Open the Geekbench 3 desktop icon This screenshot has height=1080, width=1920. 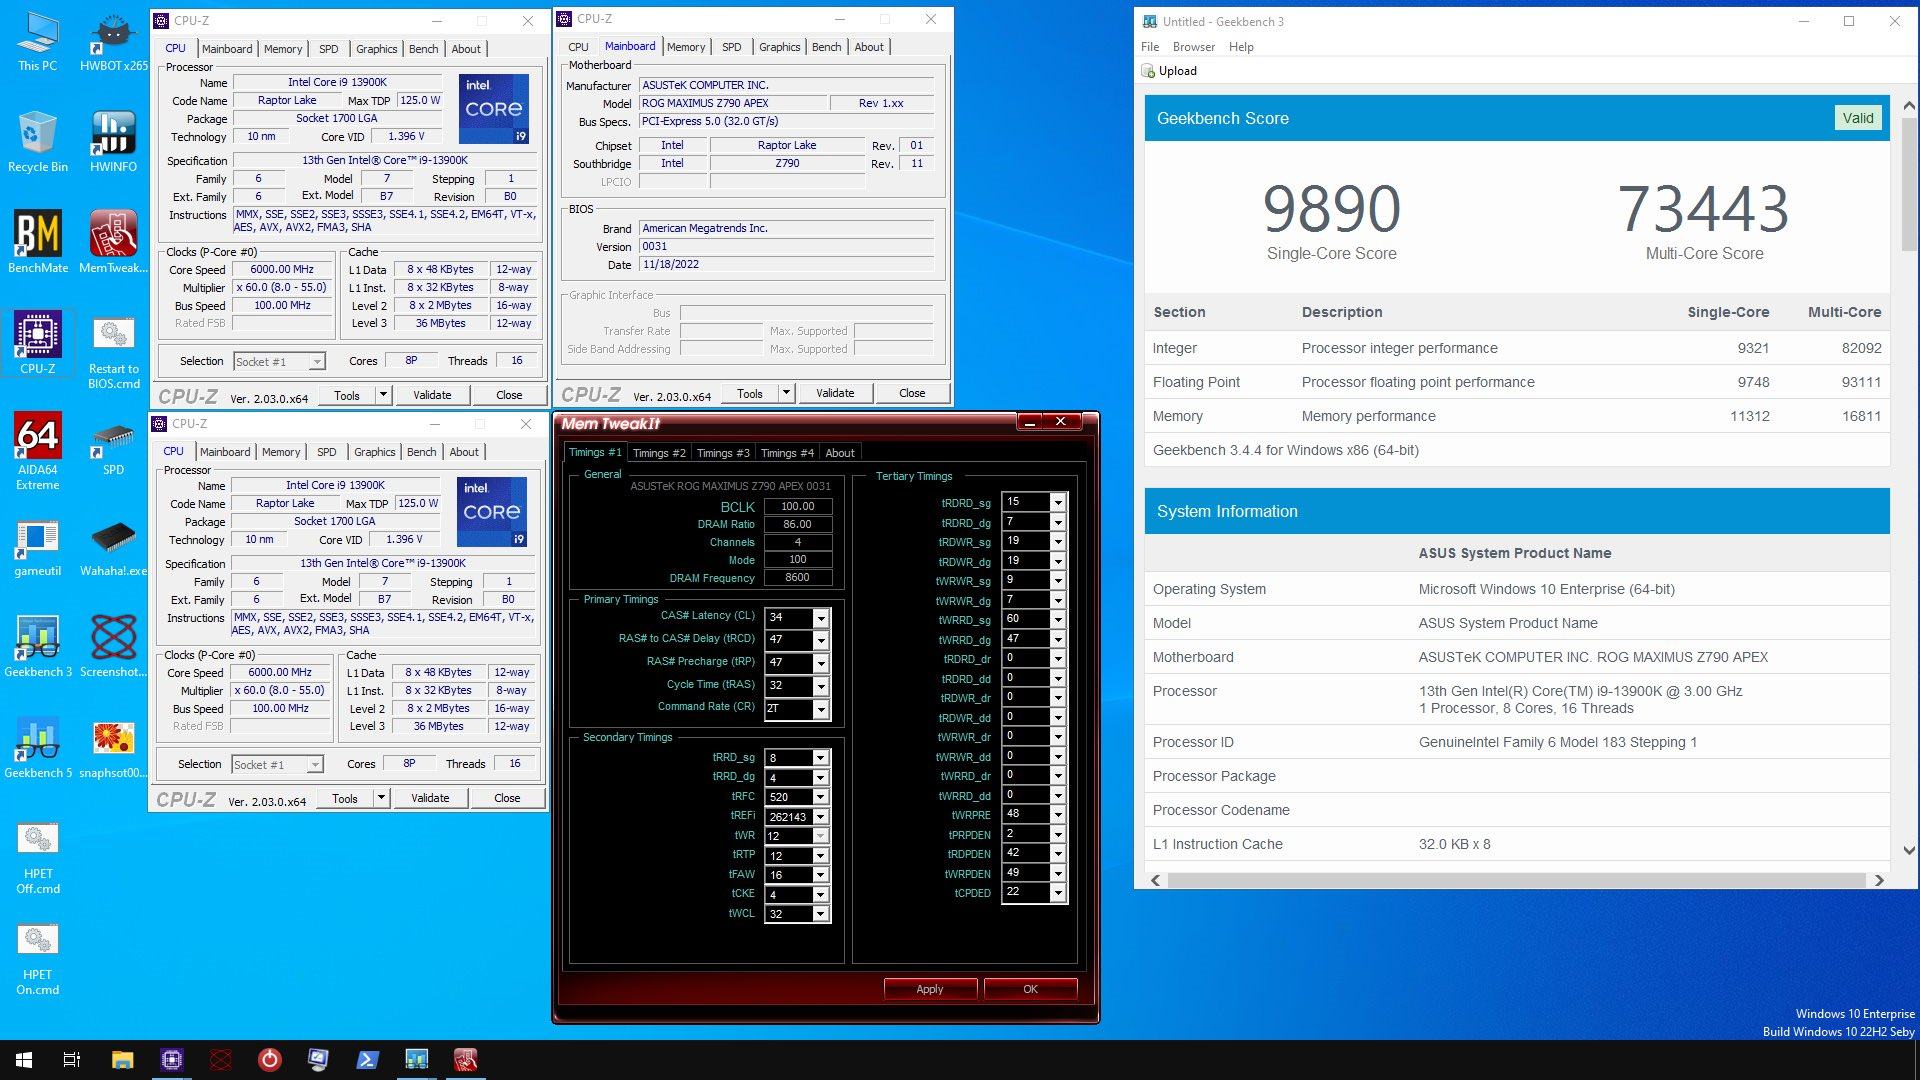pyautogui.click(x=37, y=647)
